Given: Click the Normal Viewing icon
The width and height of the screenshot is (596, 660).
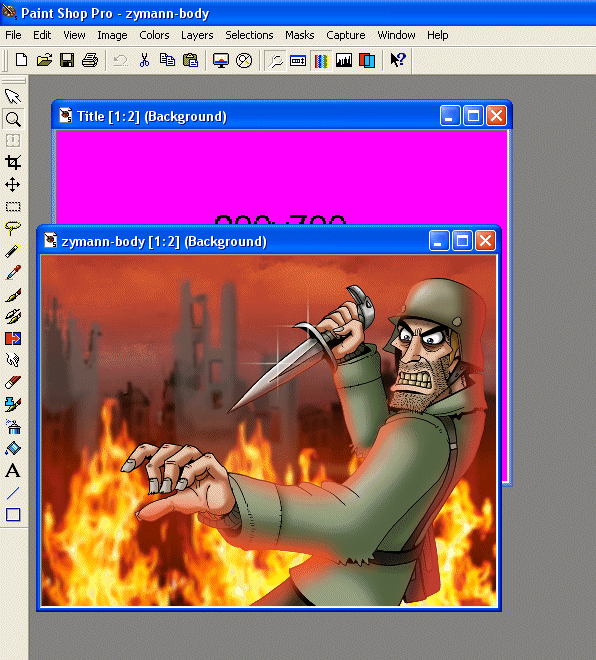Looking at the screenshot, I should point(244,60).
